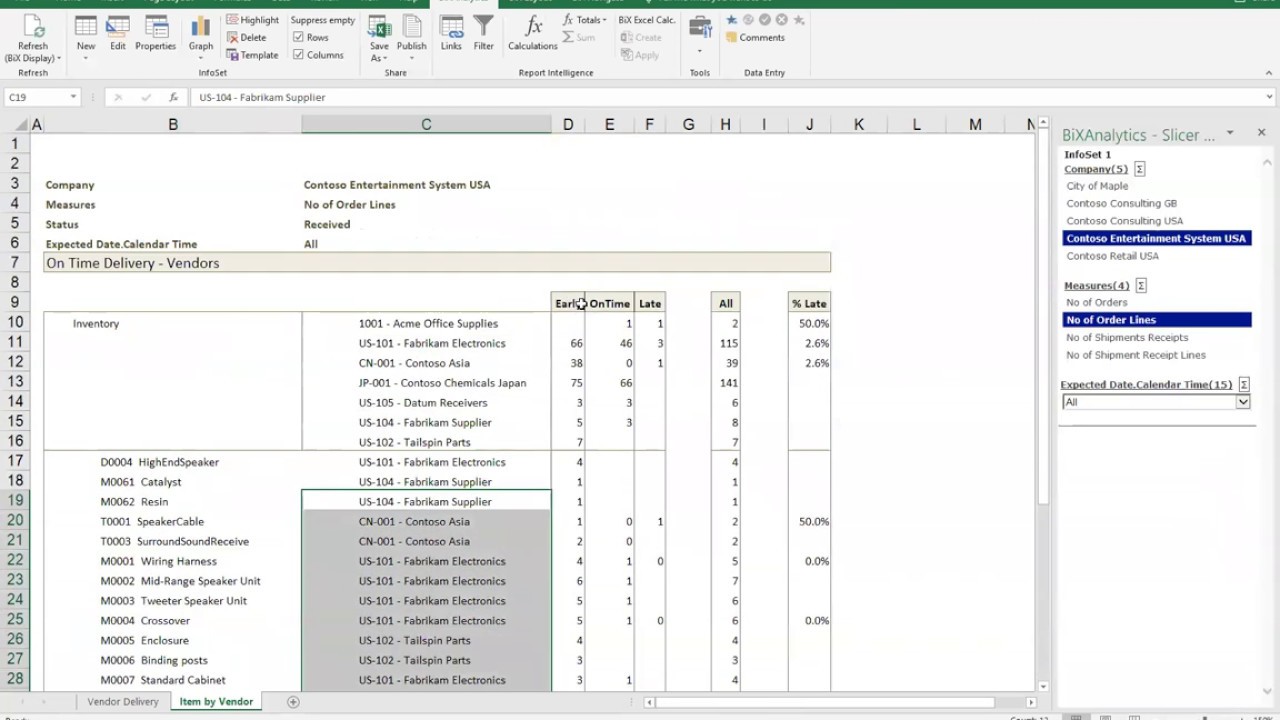Switch to the Vendor Delivery sheet tab
This screenshot has height=720, width=1280.
click(123, 702)
